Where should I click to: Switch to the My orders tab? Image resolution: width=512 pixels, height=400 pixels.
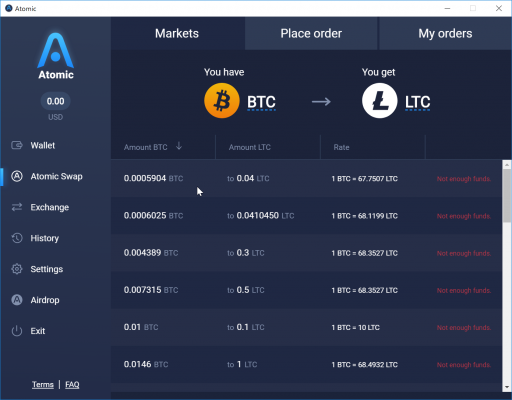click(445, 33)
